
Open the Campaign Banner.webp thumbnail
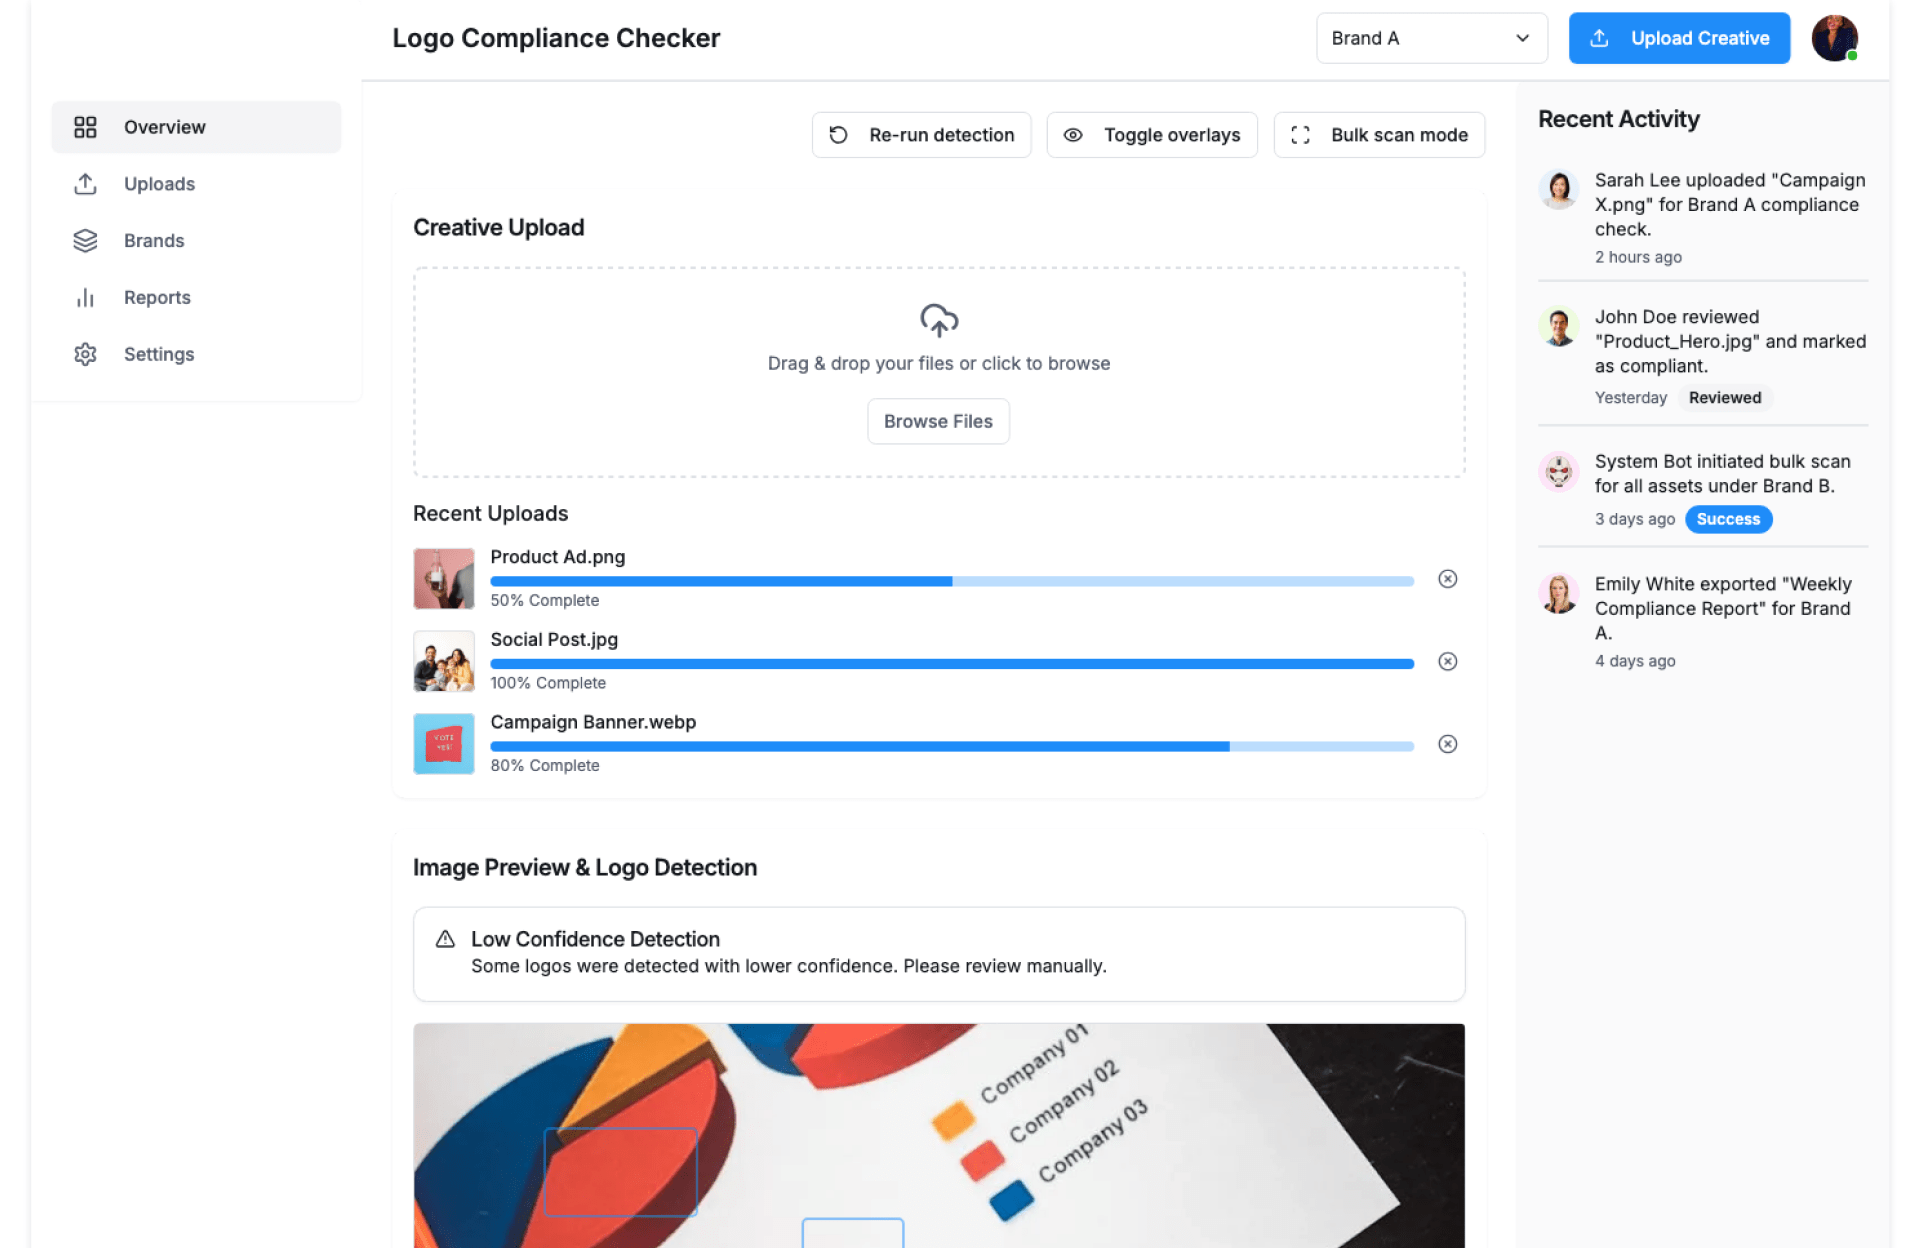coord(444,744)
